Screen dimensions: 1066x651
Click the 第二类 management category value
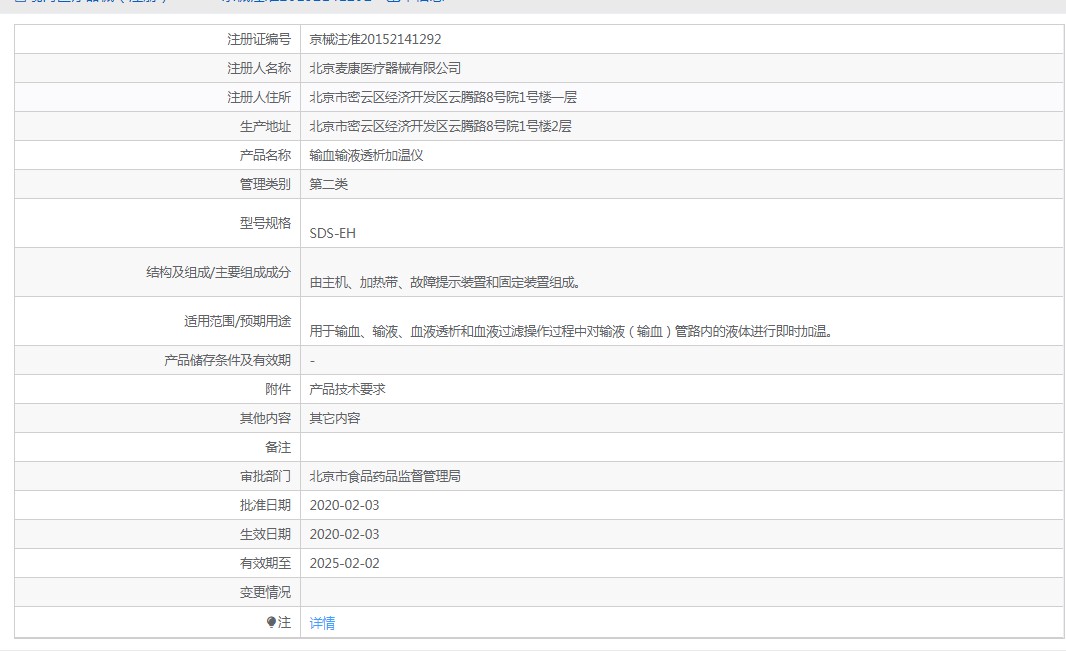(x=329, y=184)
